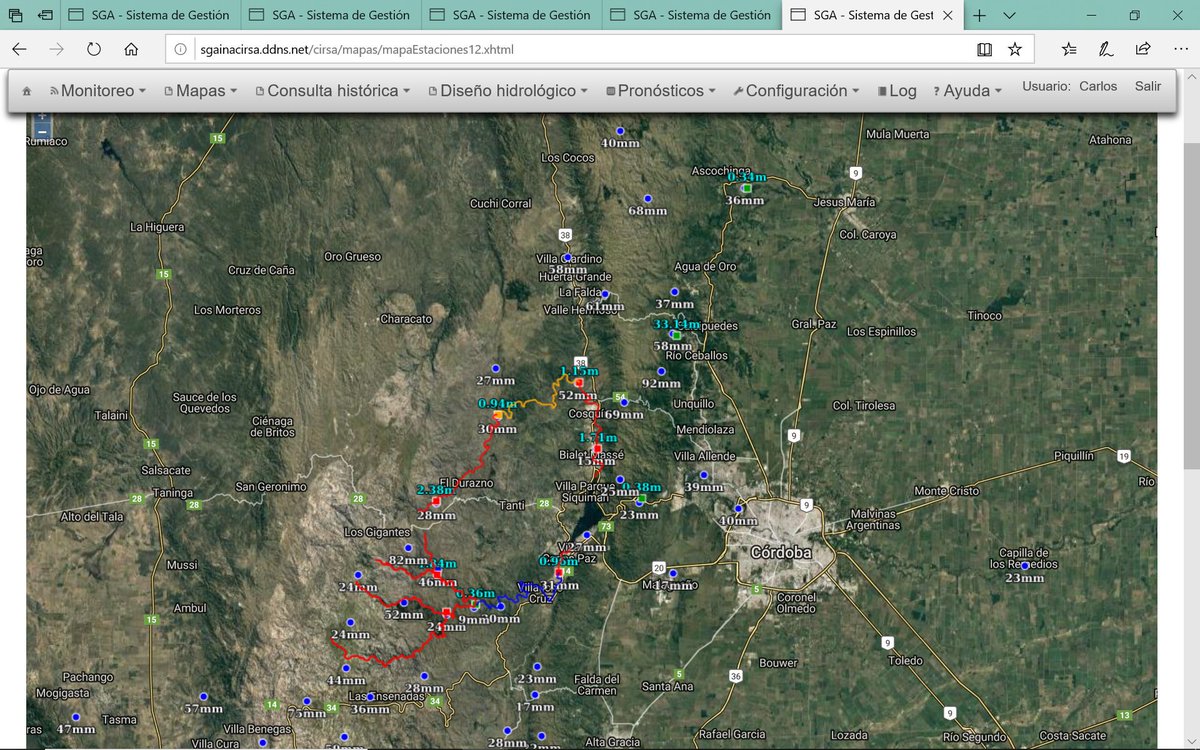Image resolution: width=1200 pixels, height=750 pixels.
Task: Click the 27mm rainfall label west of Cosquín
Action: point(495,381)
